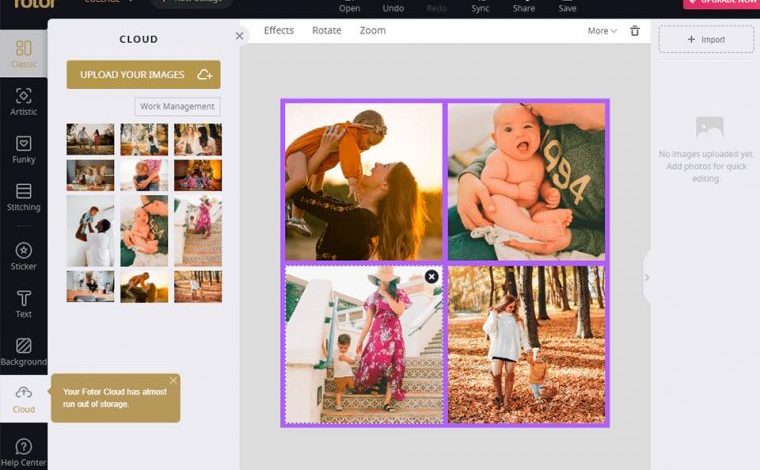
Task: Undo the last action
Action: [x=393, y=6]
